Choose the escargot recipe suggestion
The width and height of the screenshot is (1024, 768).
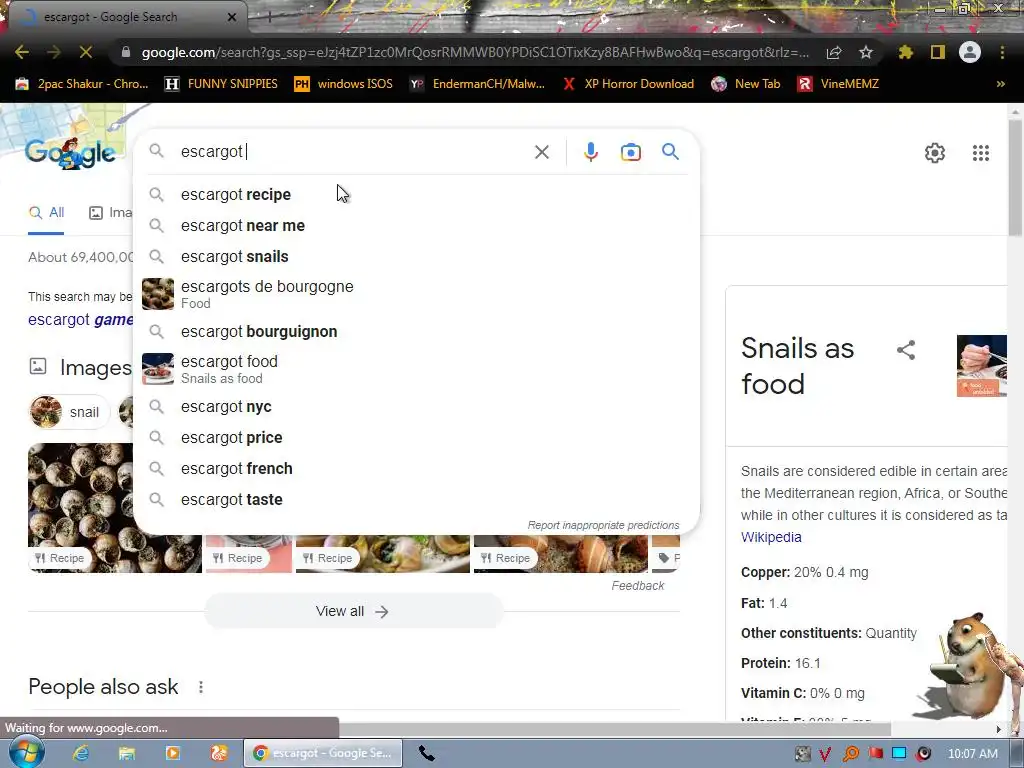point(417,195)
